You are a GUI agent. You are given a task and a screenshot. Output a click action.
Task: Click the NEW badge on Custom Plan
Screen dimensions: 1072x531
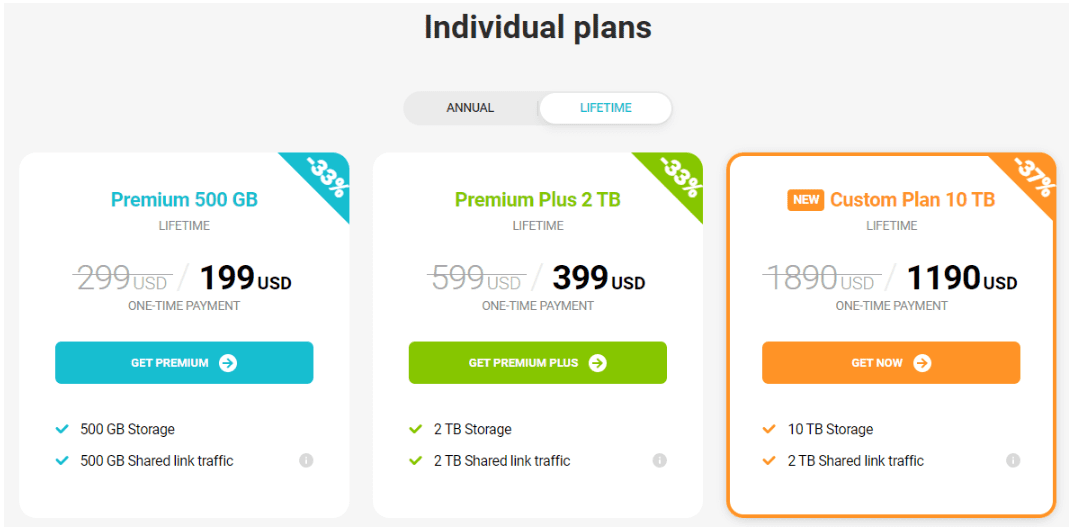(x=806, y=200)
